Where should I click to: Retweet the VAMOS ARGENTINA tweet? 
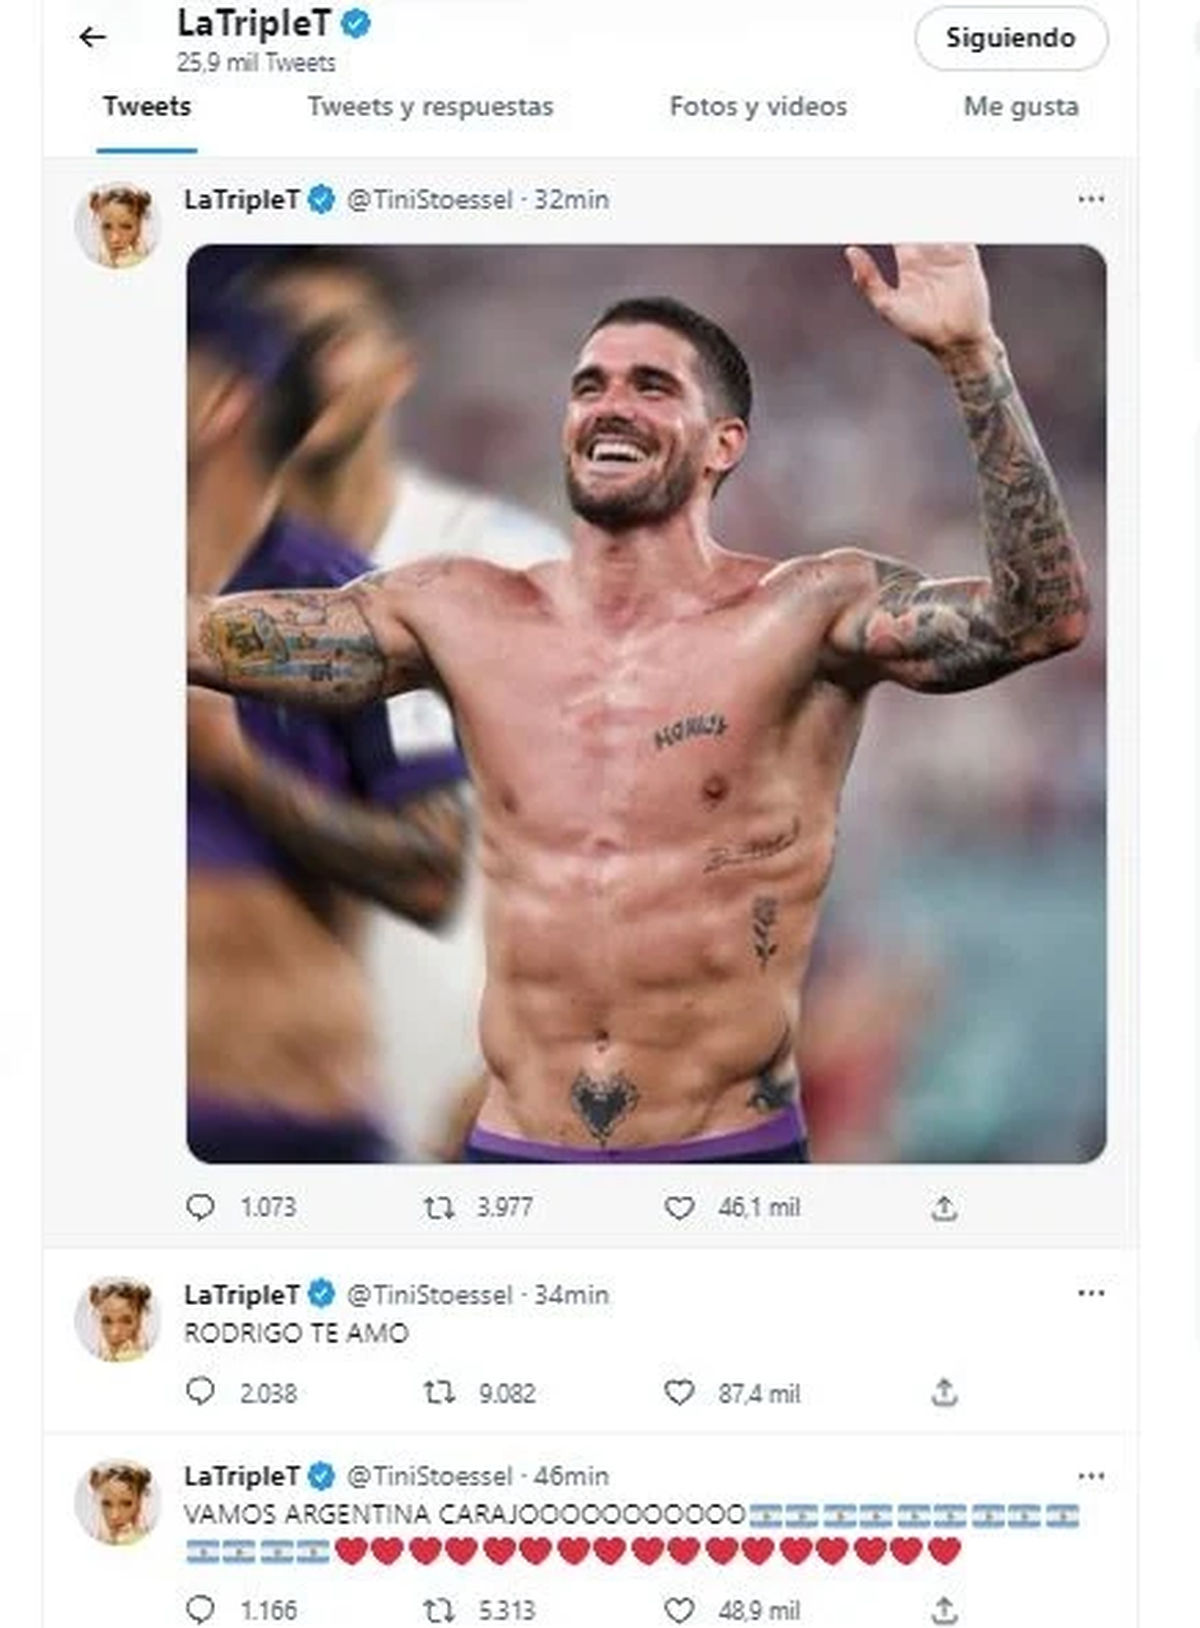[439, 1609]
